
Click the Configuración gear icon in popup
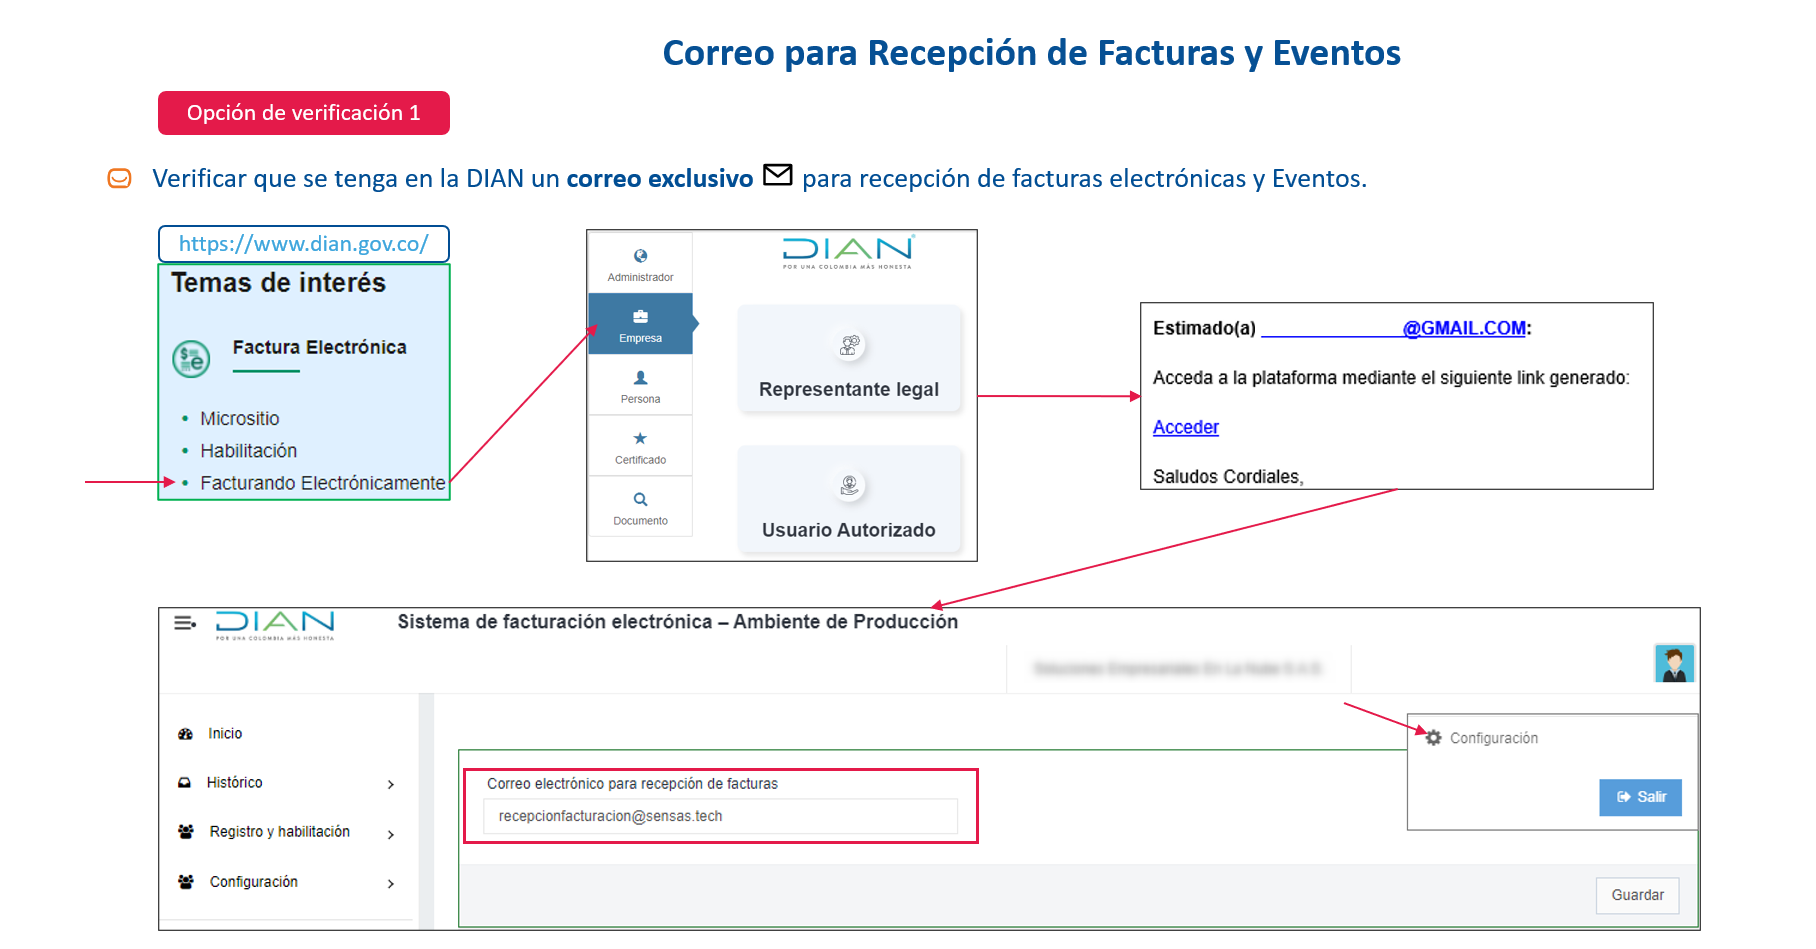(1433, 738)
